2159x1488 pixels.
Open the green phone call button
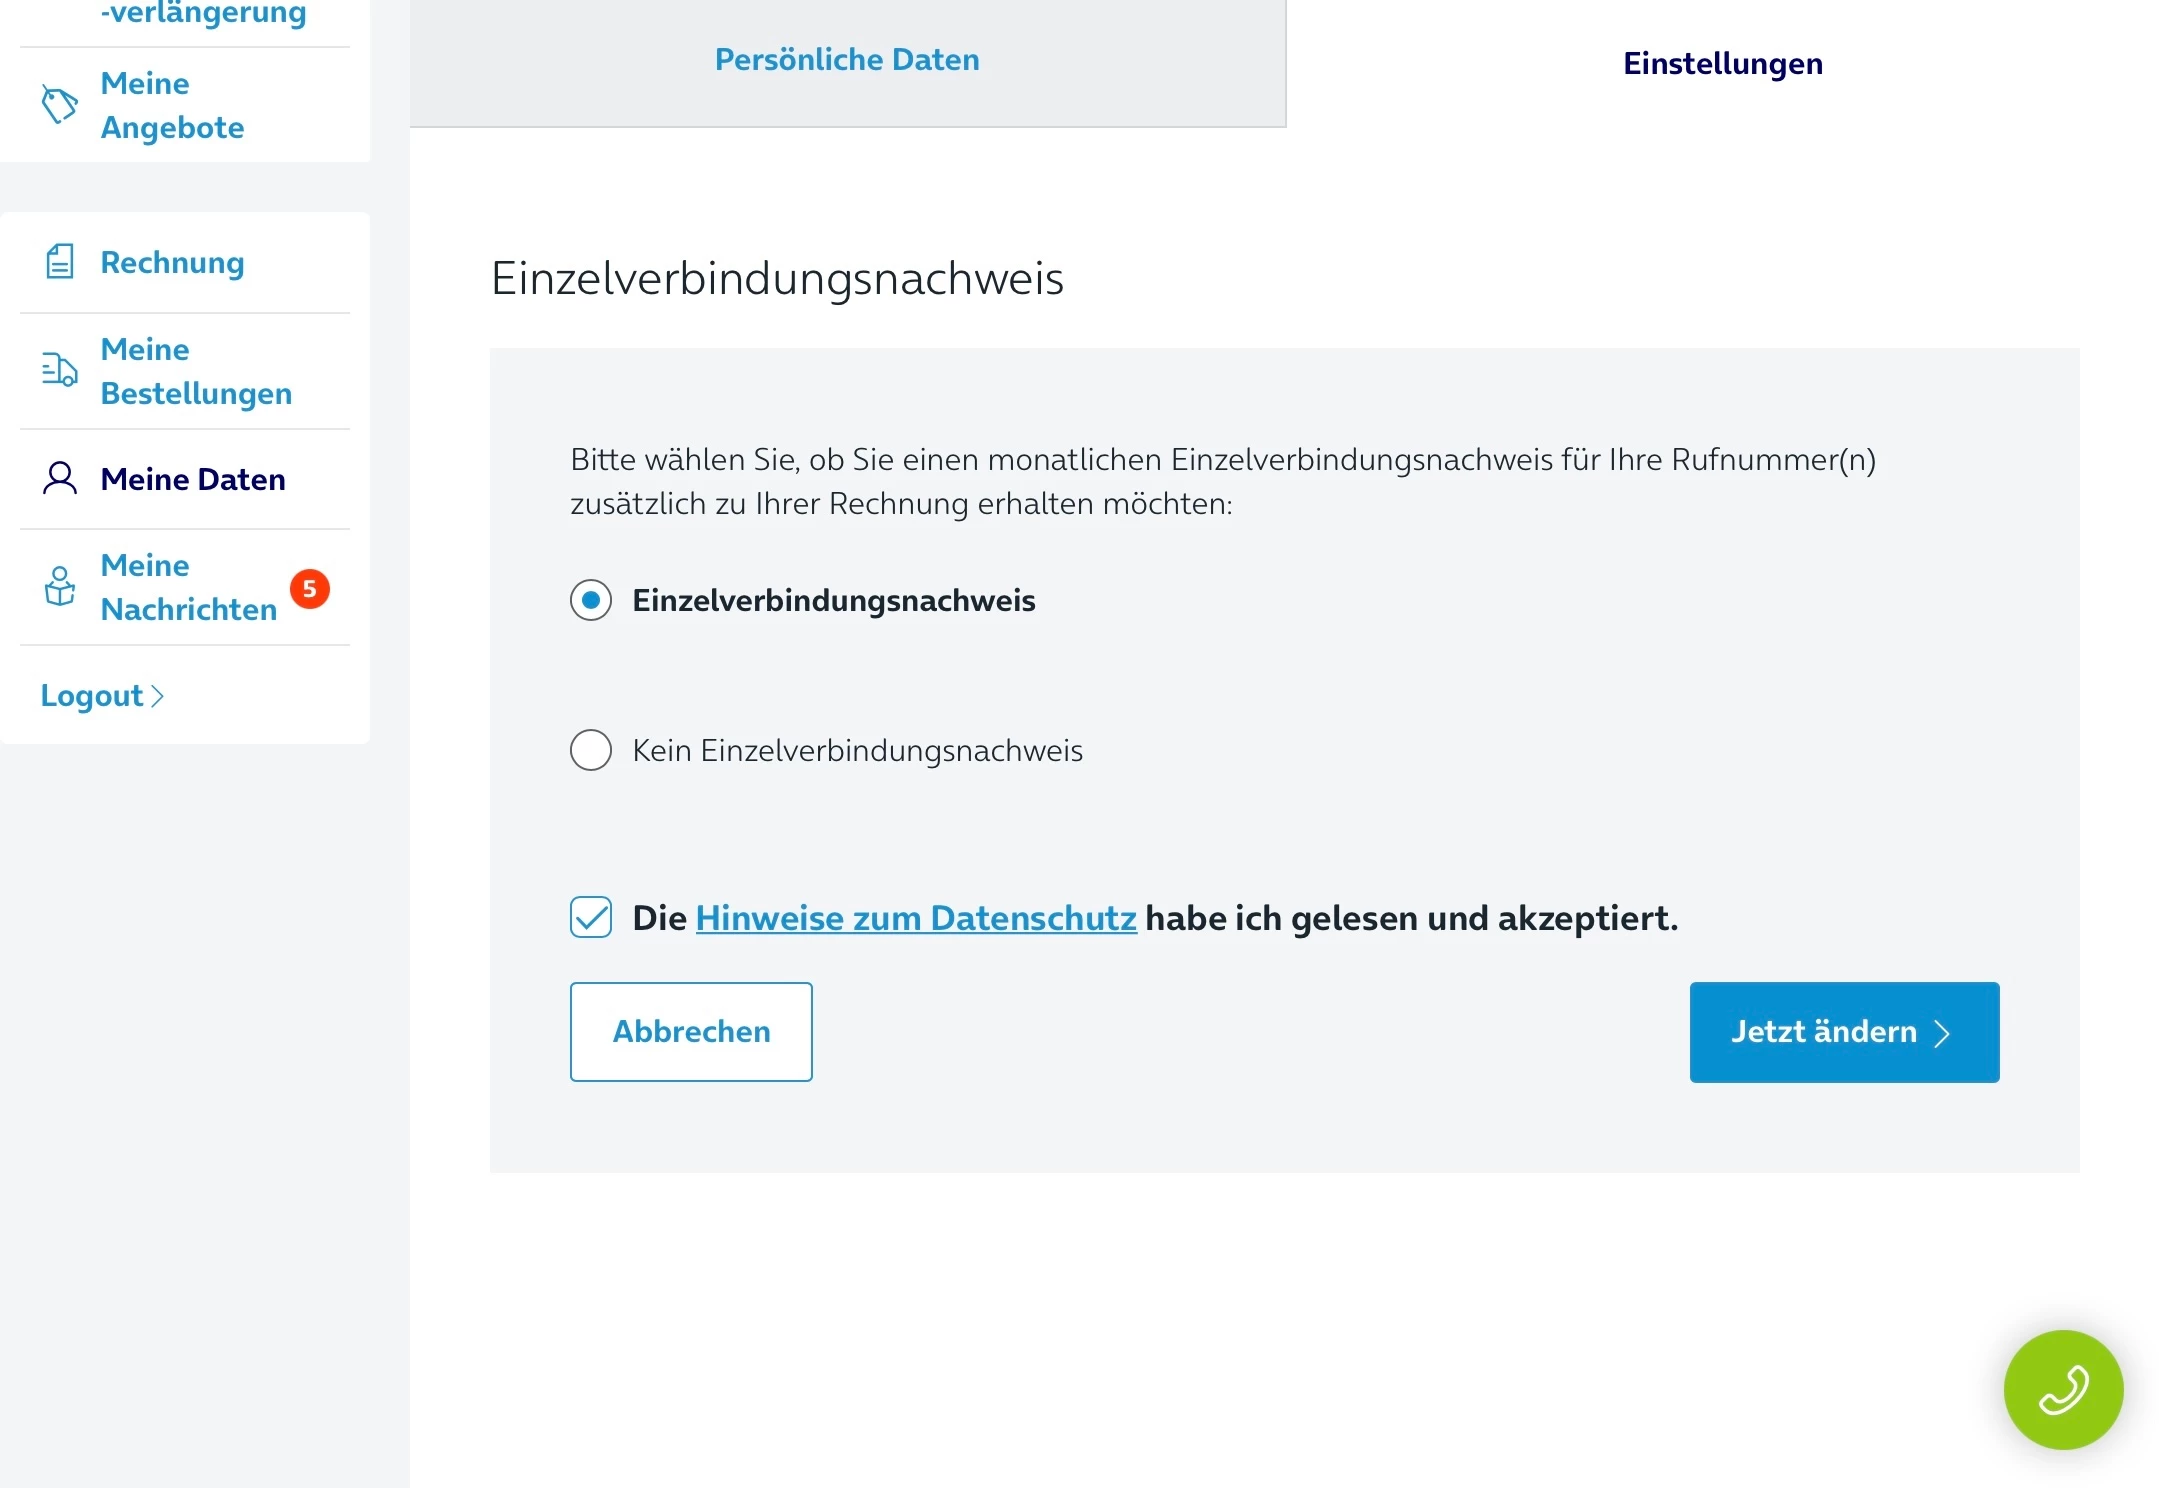point(2063,1389)
